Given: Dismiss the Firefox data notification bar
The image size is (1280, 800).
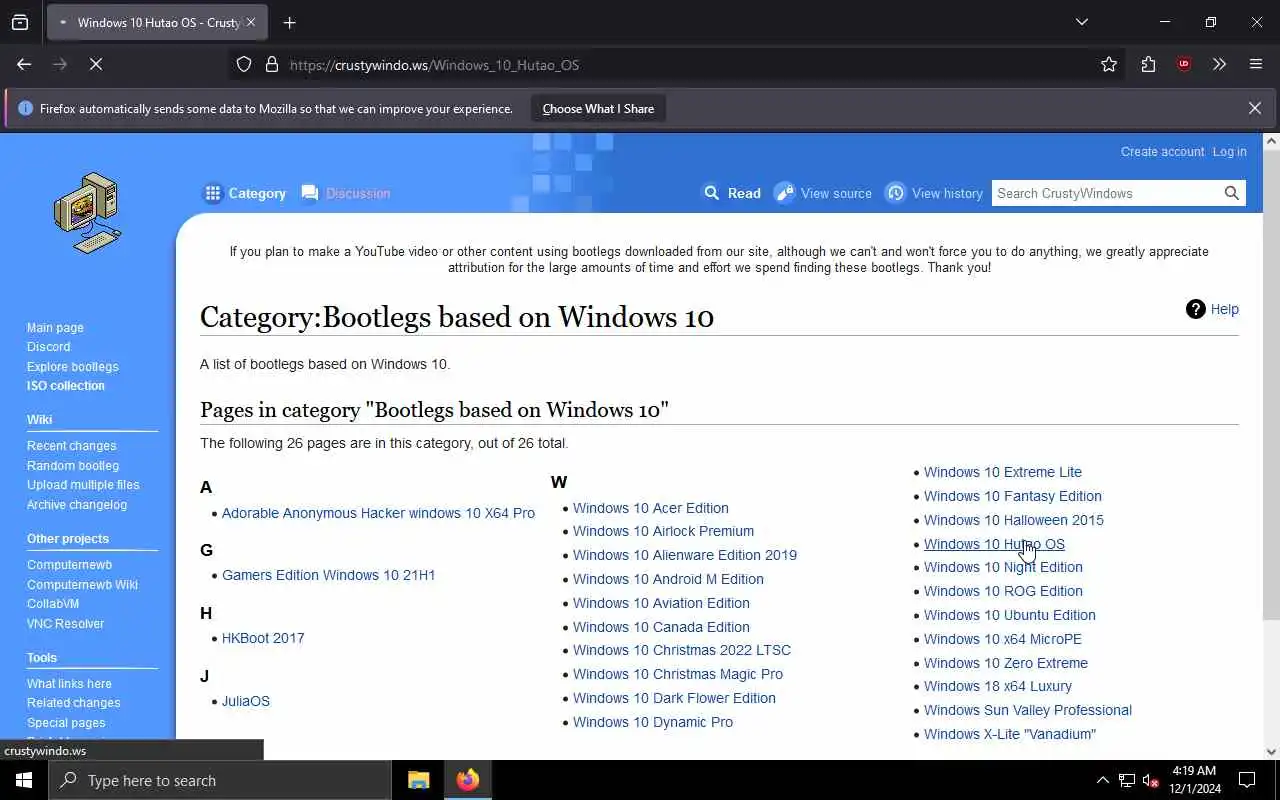Looking at the screenshot, I should pyautogui.click(x=1254, y=108).
